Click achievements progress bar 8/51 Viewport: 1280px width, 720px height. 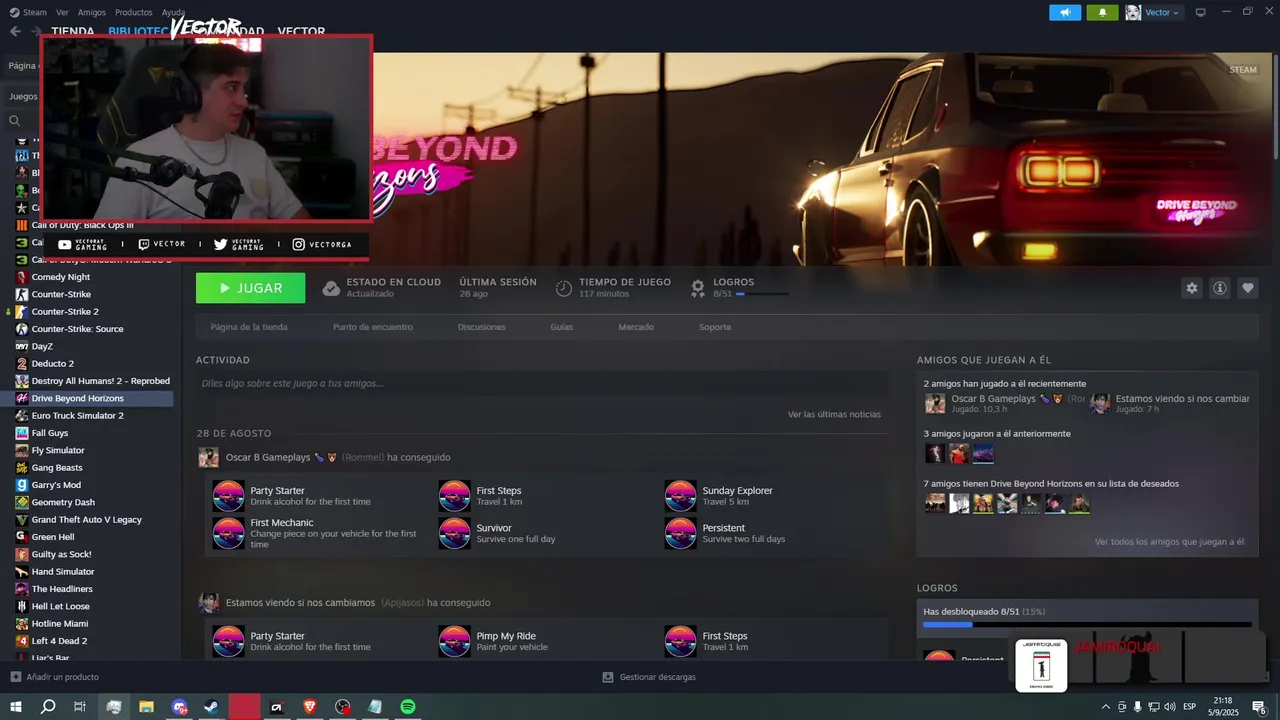tap(1087, 624)
